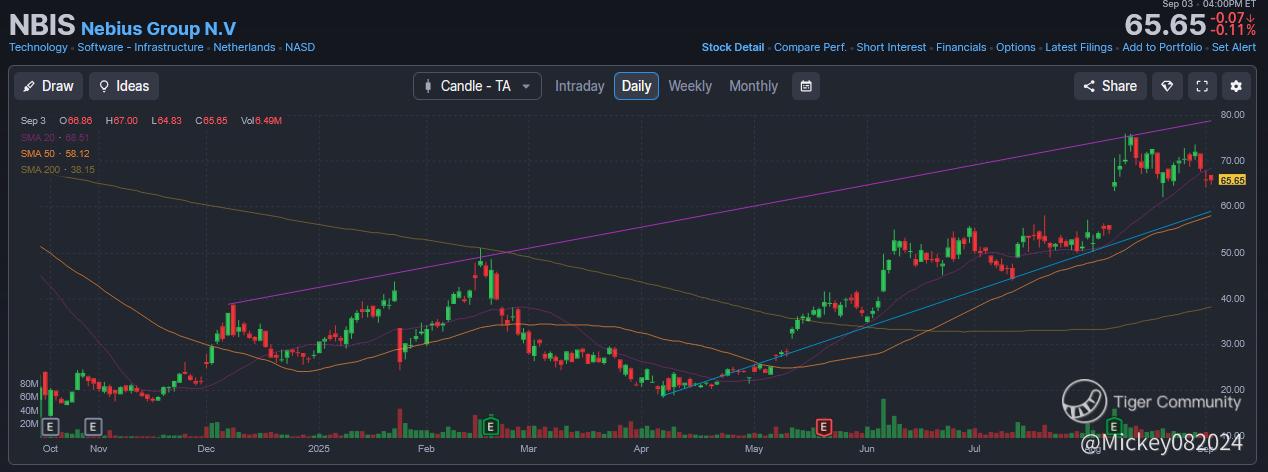
Task: Click the Netherlands country link
Action: tap(244, 47)
